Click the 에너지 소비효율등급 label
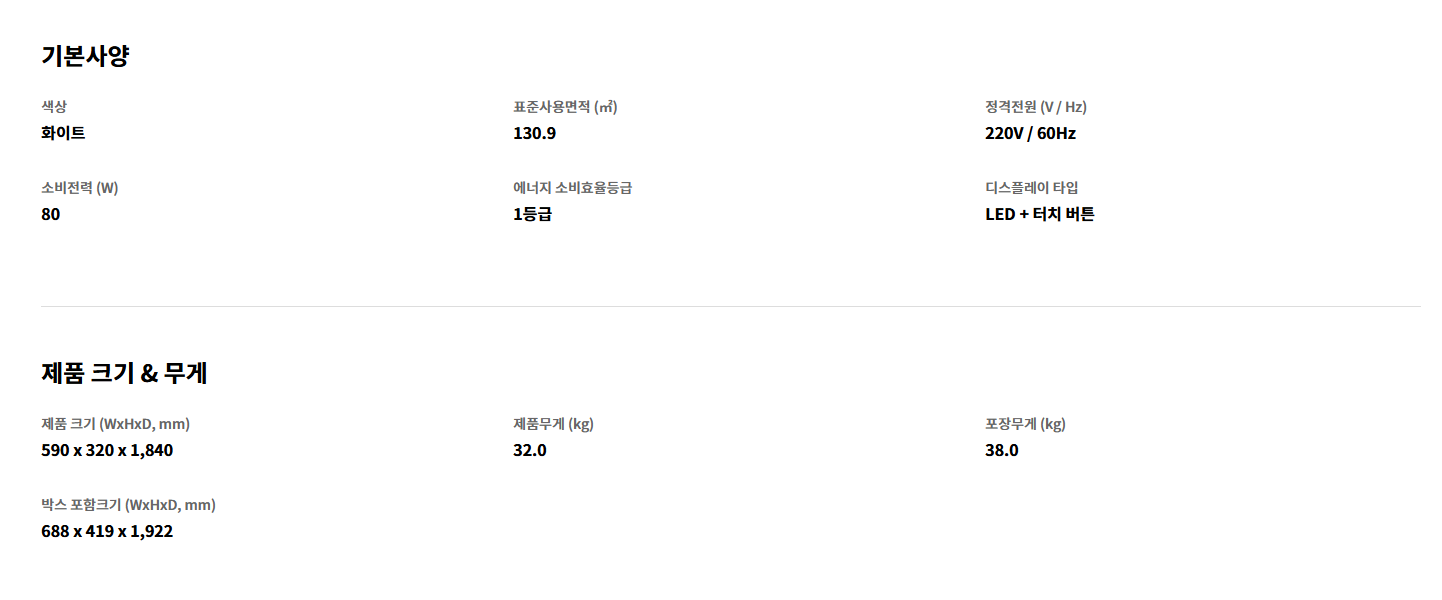 click(x=572, y=188)
